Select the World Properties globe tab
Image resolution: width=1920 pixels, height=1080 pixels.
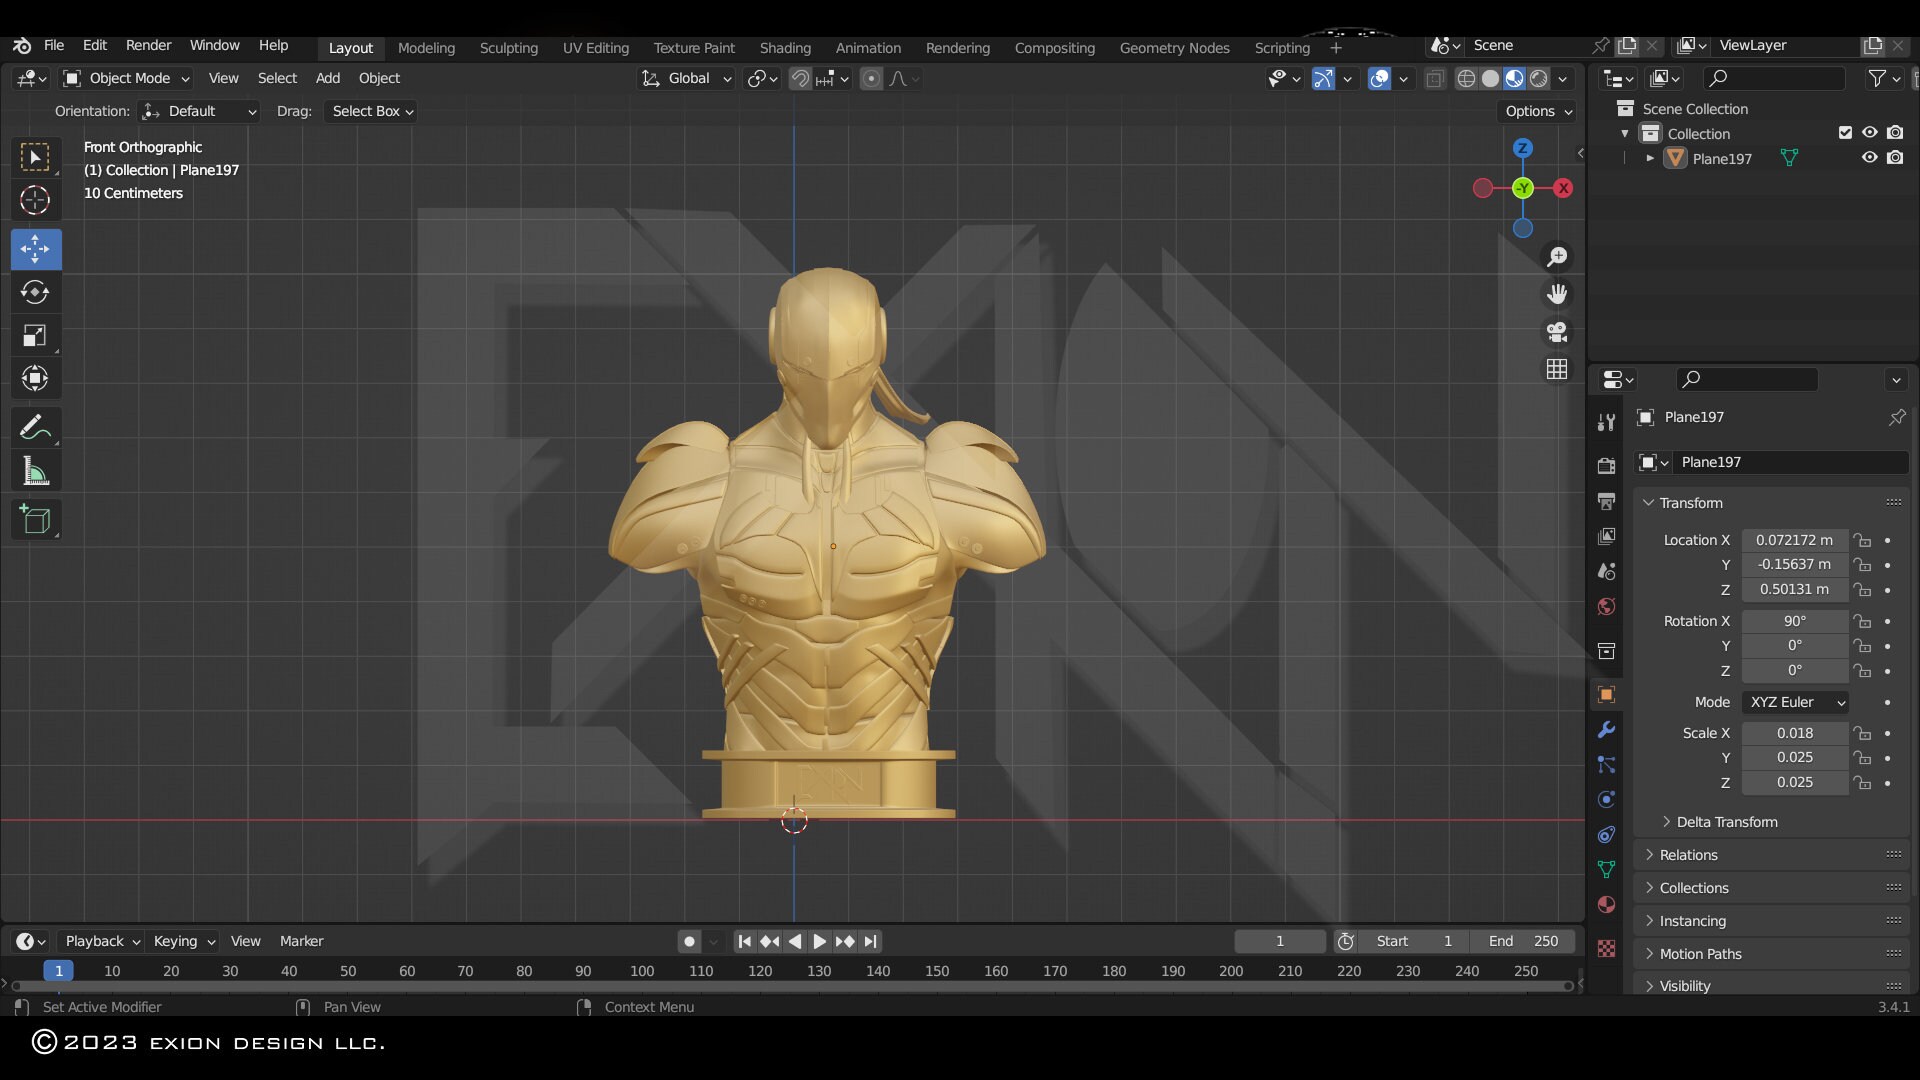click(1606, 605)
